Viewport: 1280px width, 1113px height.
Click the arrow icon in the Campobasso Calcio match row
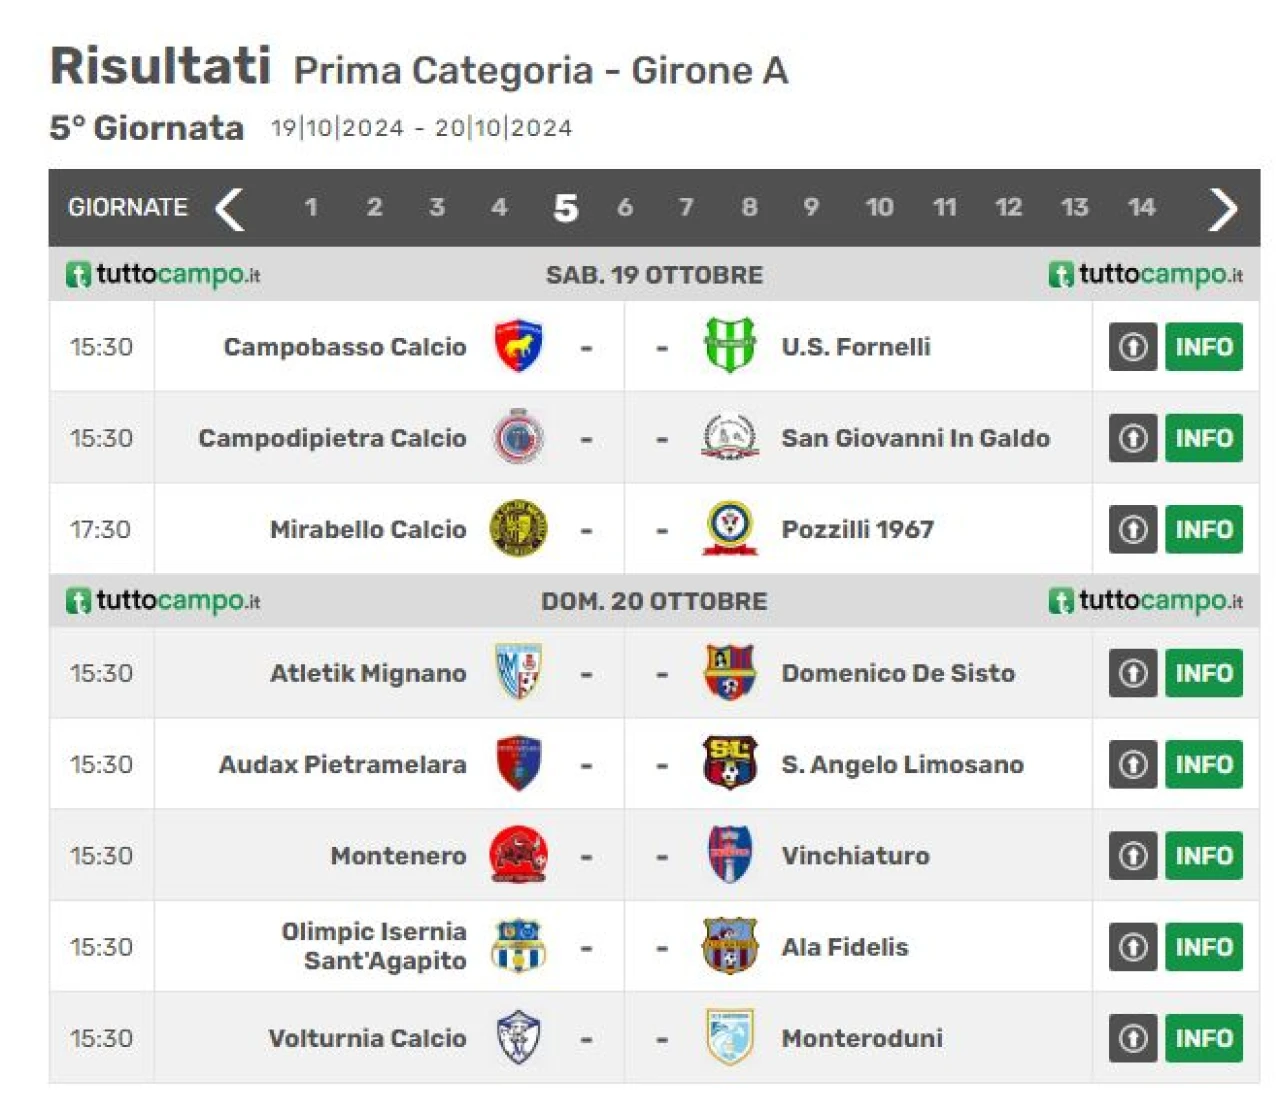(1133, 347)
